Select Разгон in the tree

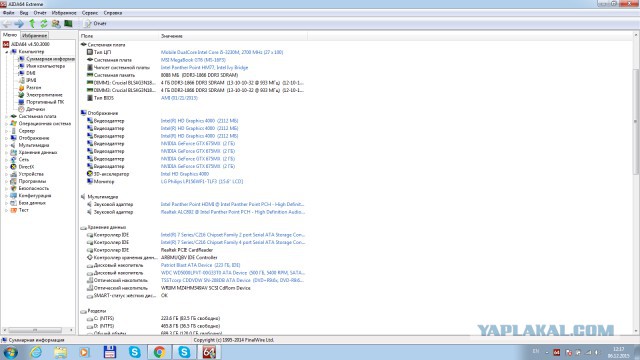coord(30,88)
